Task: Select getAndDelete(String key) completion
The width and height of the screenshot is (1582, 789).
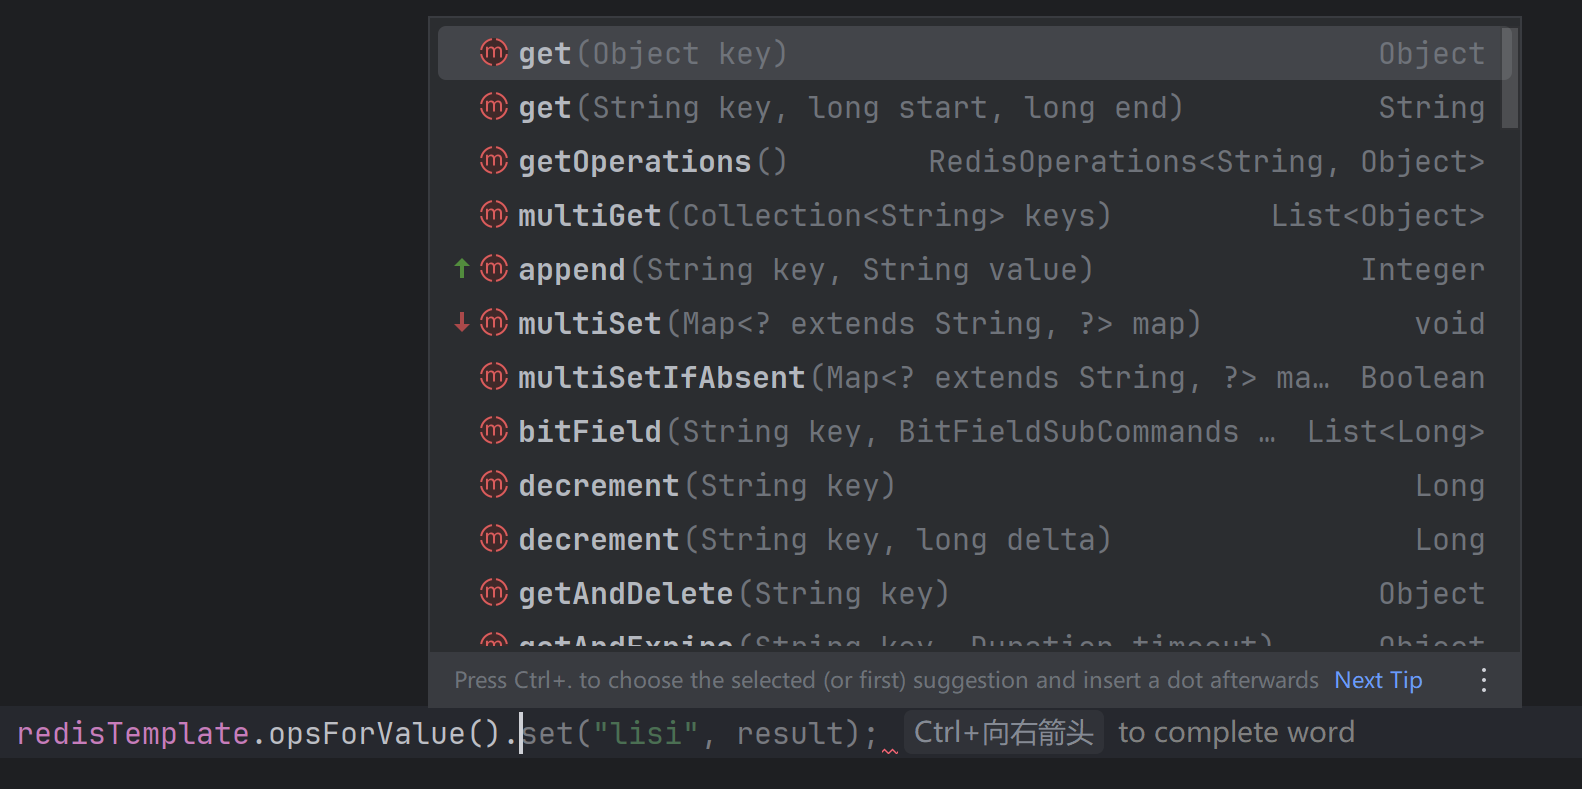Action: pos(733,593)
